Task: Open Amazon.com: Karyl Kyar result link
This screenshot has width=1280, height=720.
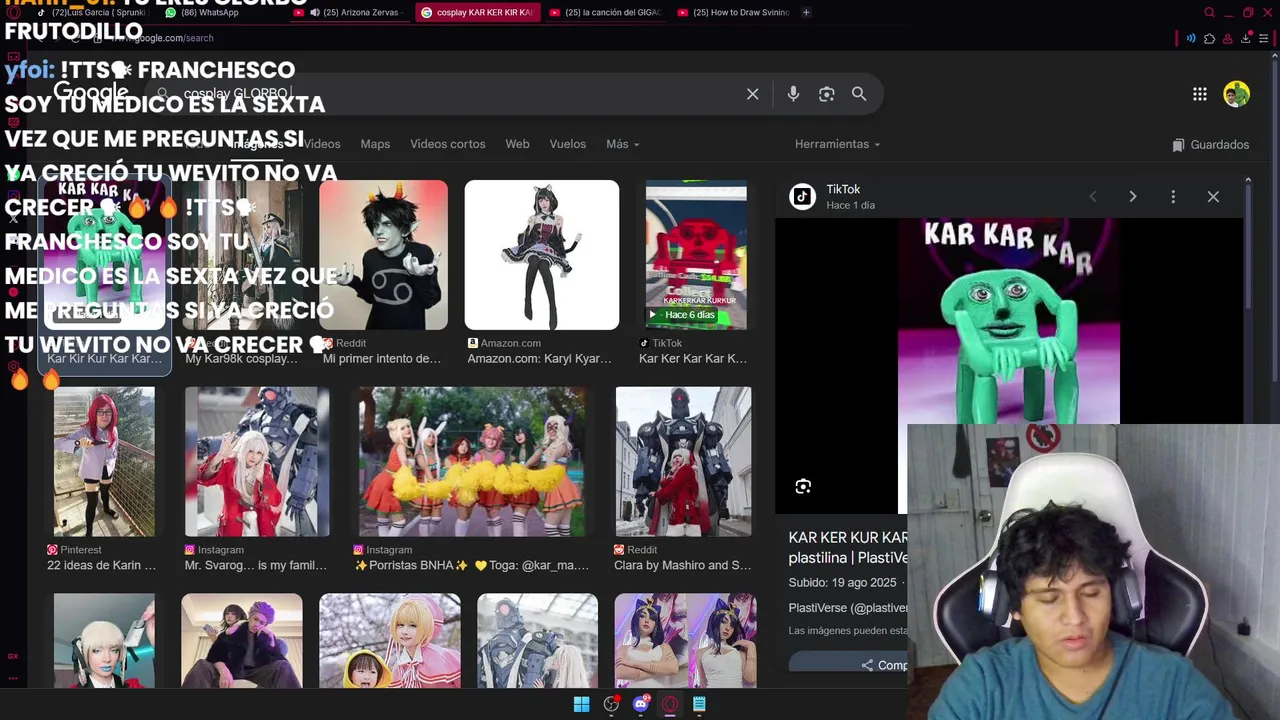Action: tap(540, 359)
